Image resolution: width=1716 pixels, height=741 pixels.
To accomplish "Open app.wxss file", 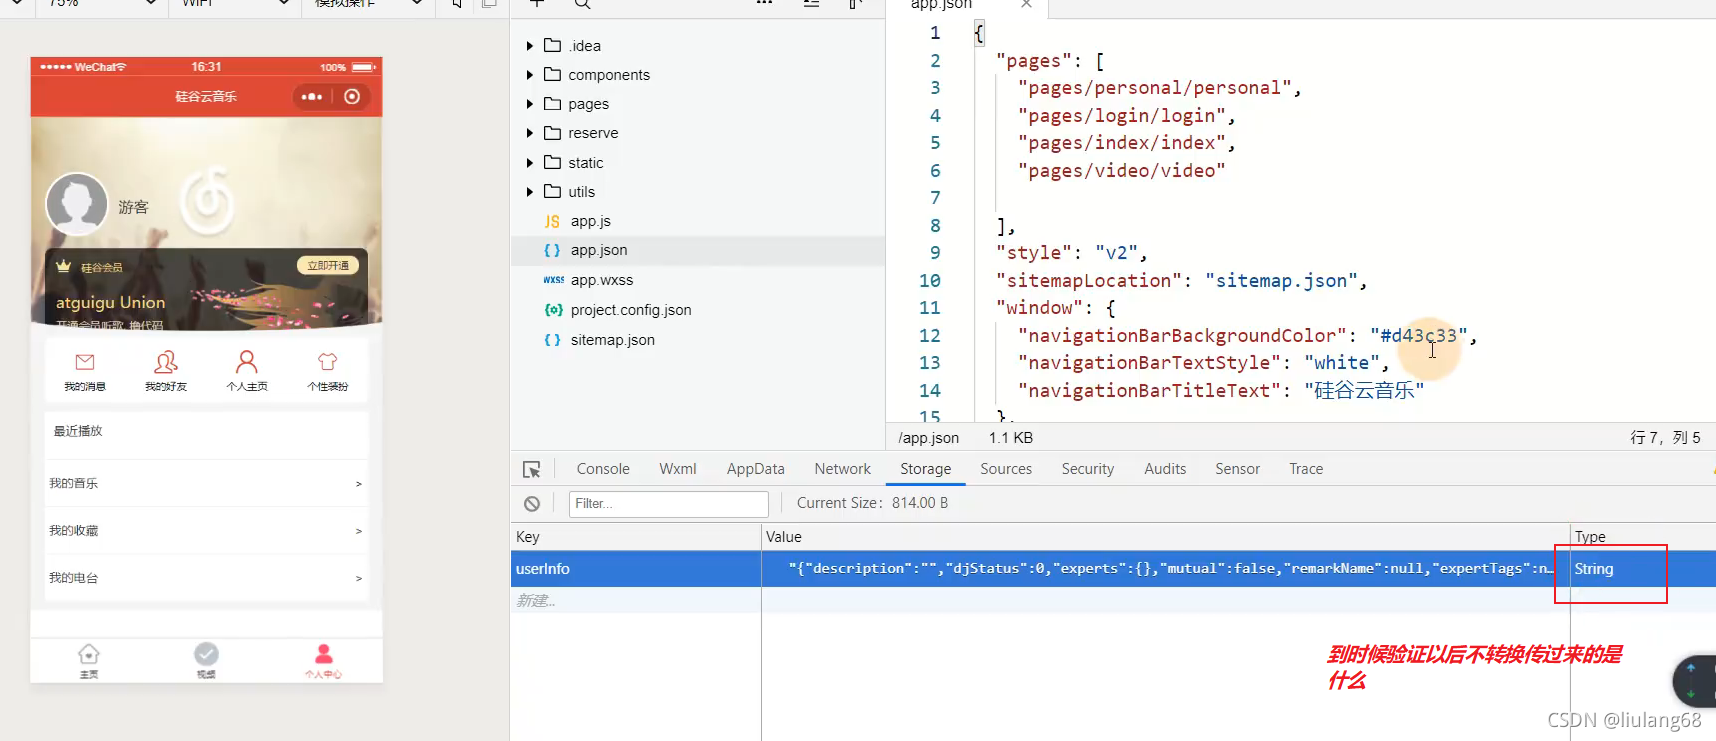I will point(601,280).
